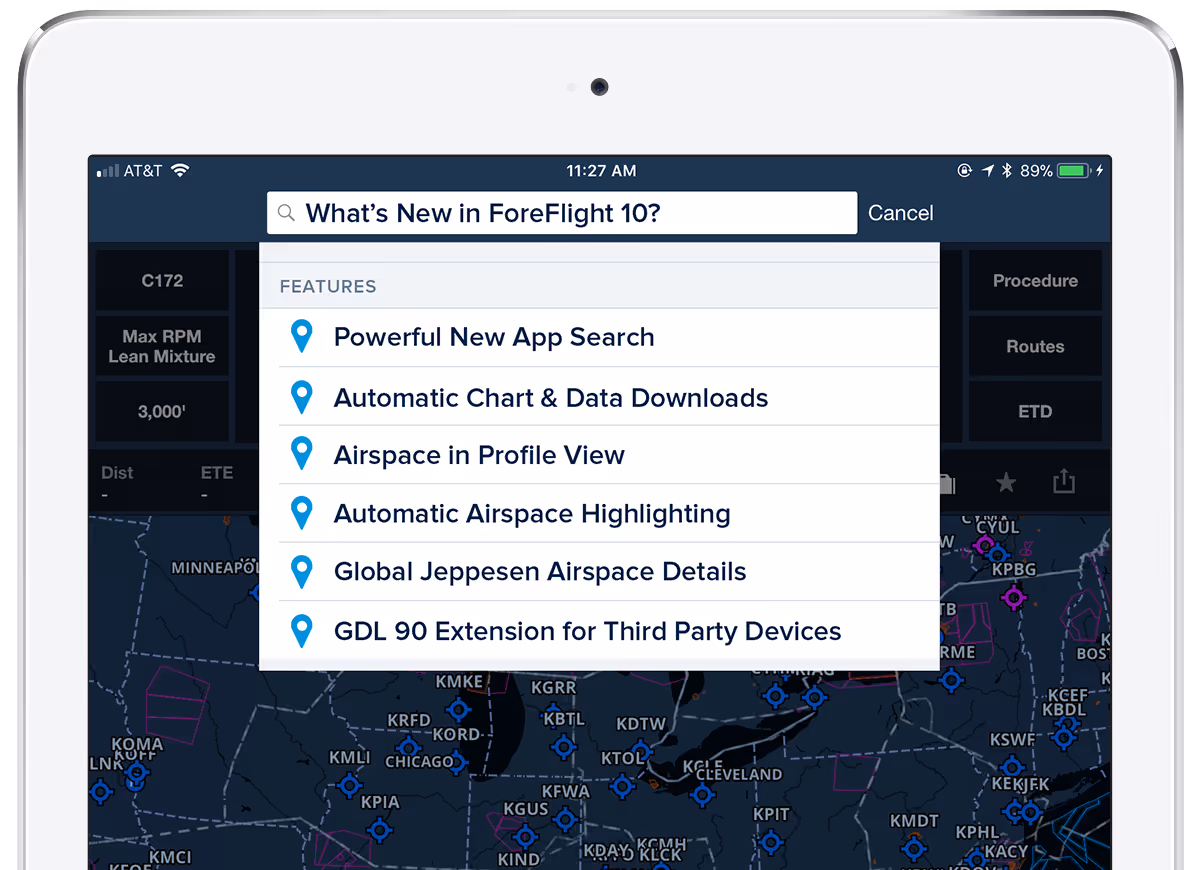This screenshot has width=1200, height=870.
Task: Tap the Wi-Fi status icon
Action: [x=180, y=171]
